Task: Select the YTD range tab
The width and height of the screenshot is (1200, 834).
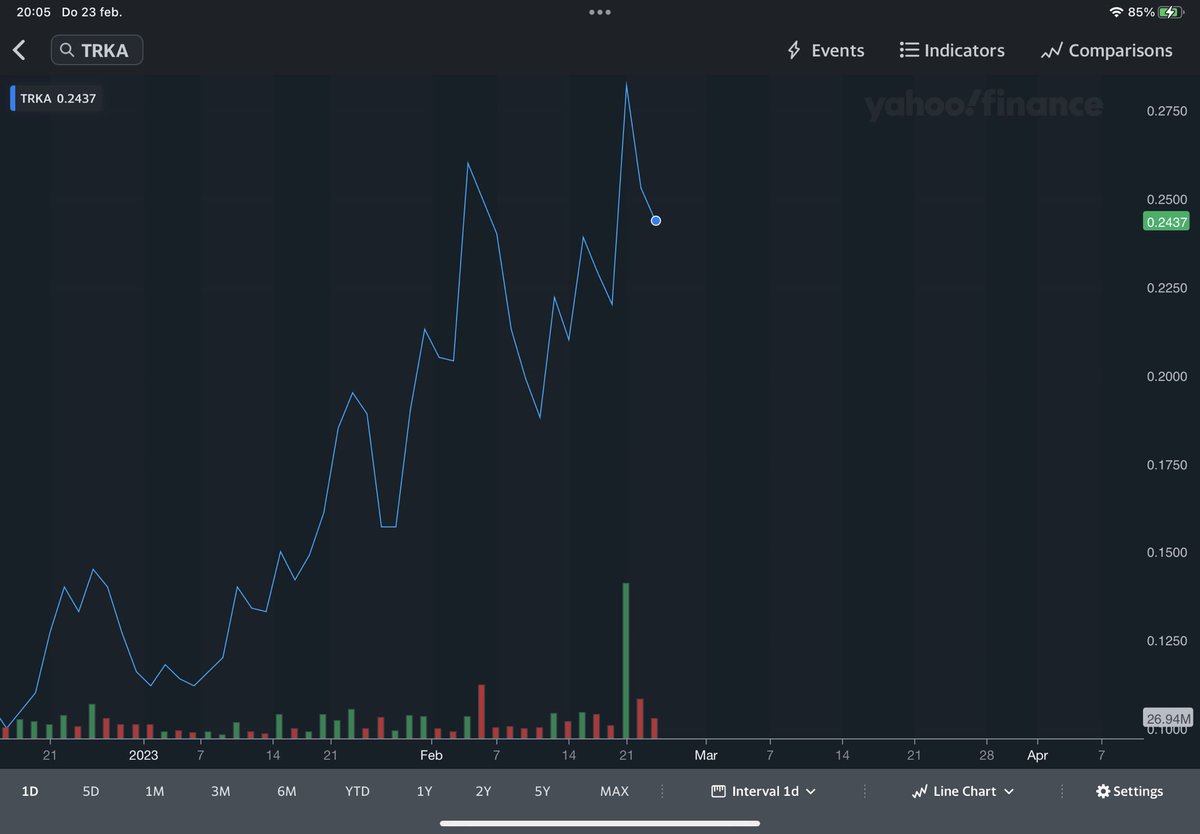Action: tap(357, 791)
